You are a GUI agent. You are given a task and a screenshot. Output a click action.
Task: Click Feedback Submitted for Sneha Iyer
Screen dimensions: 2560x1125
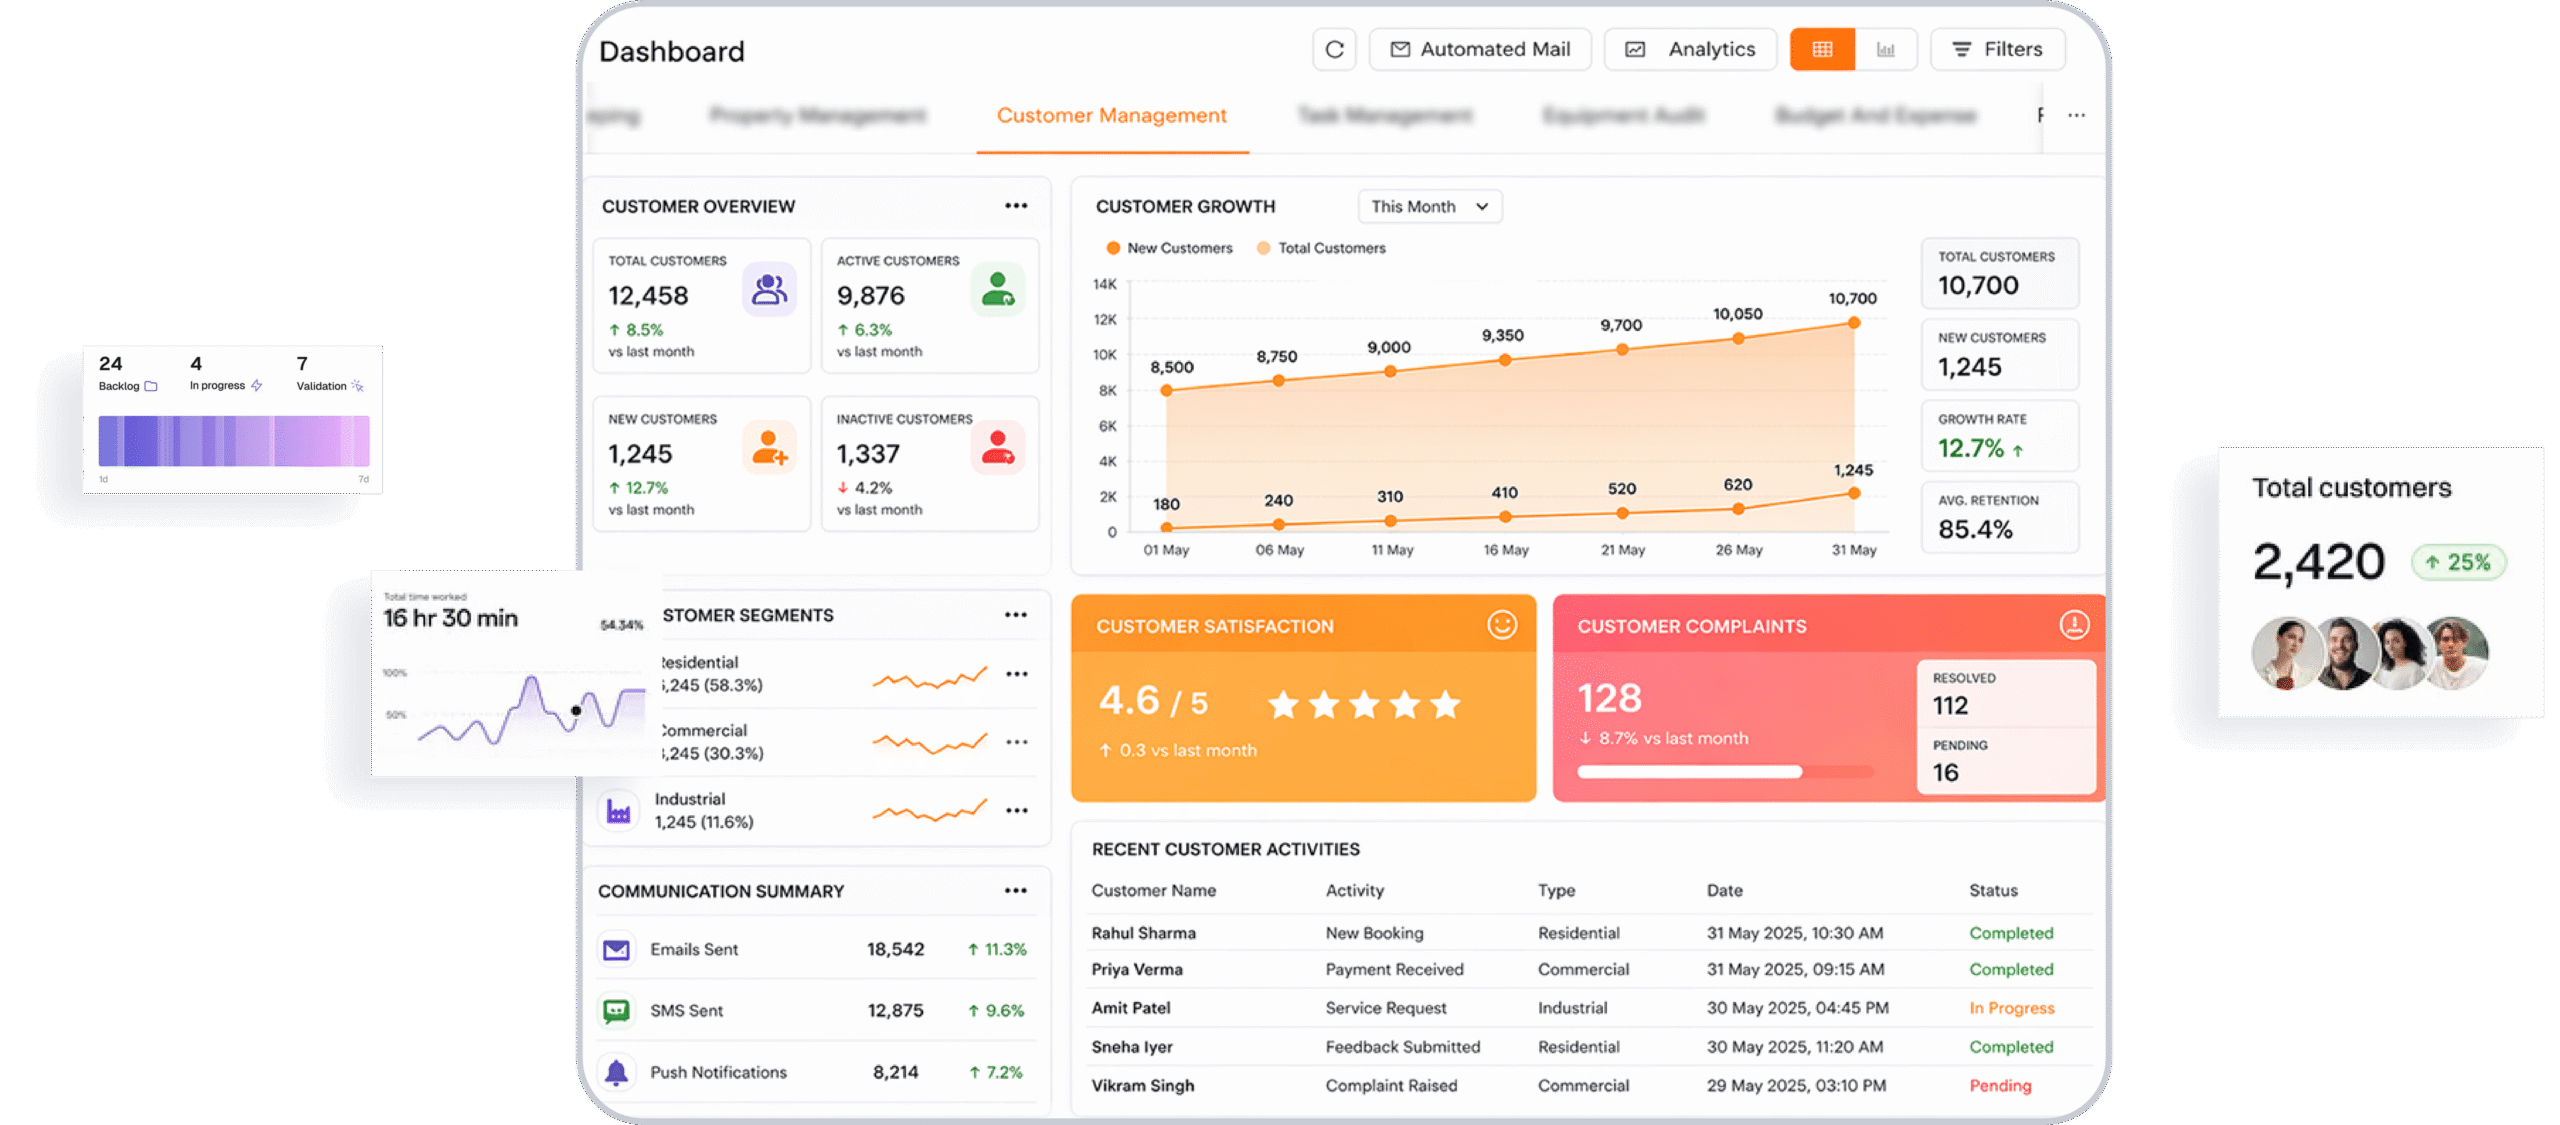coord(1402,1047)
